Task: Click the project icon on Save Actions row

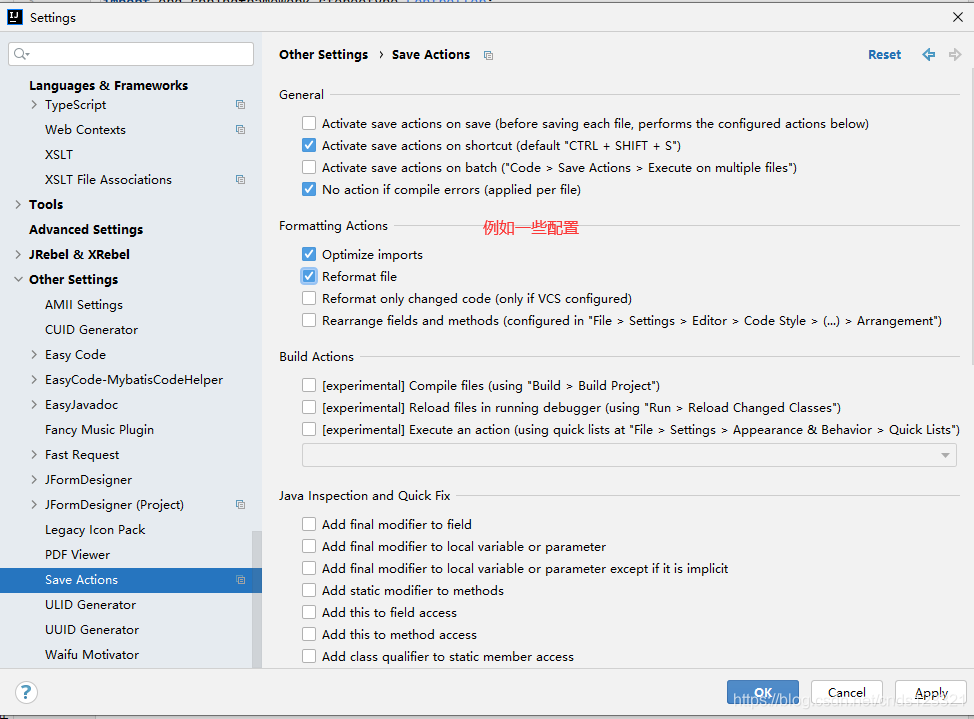Action: tap(240, 580)
